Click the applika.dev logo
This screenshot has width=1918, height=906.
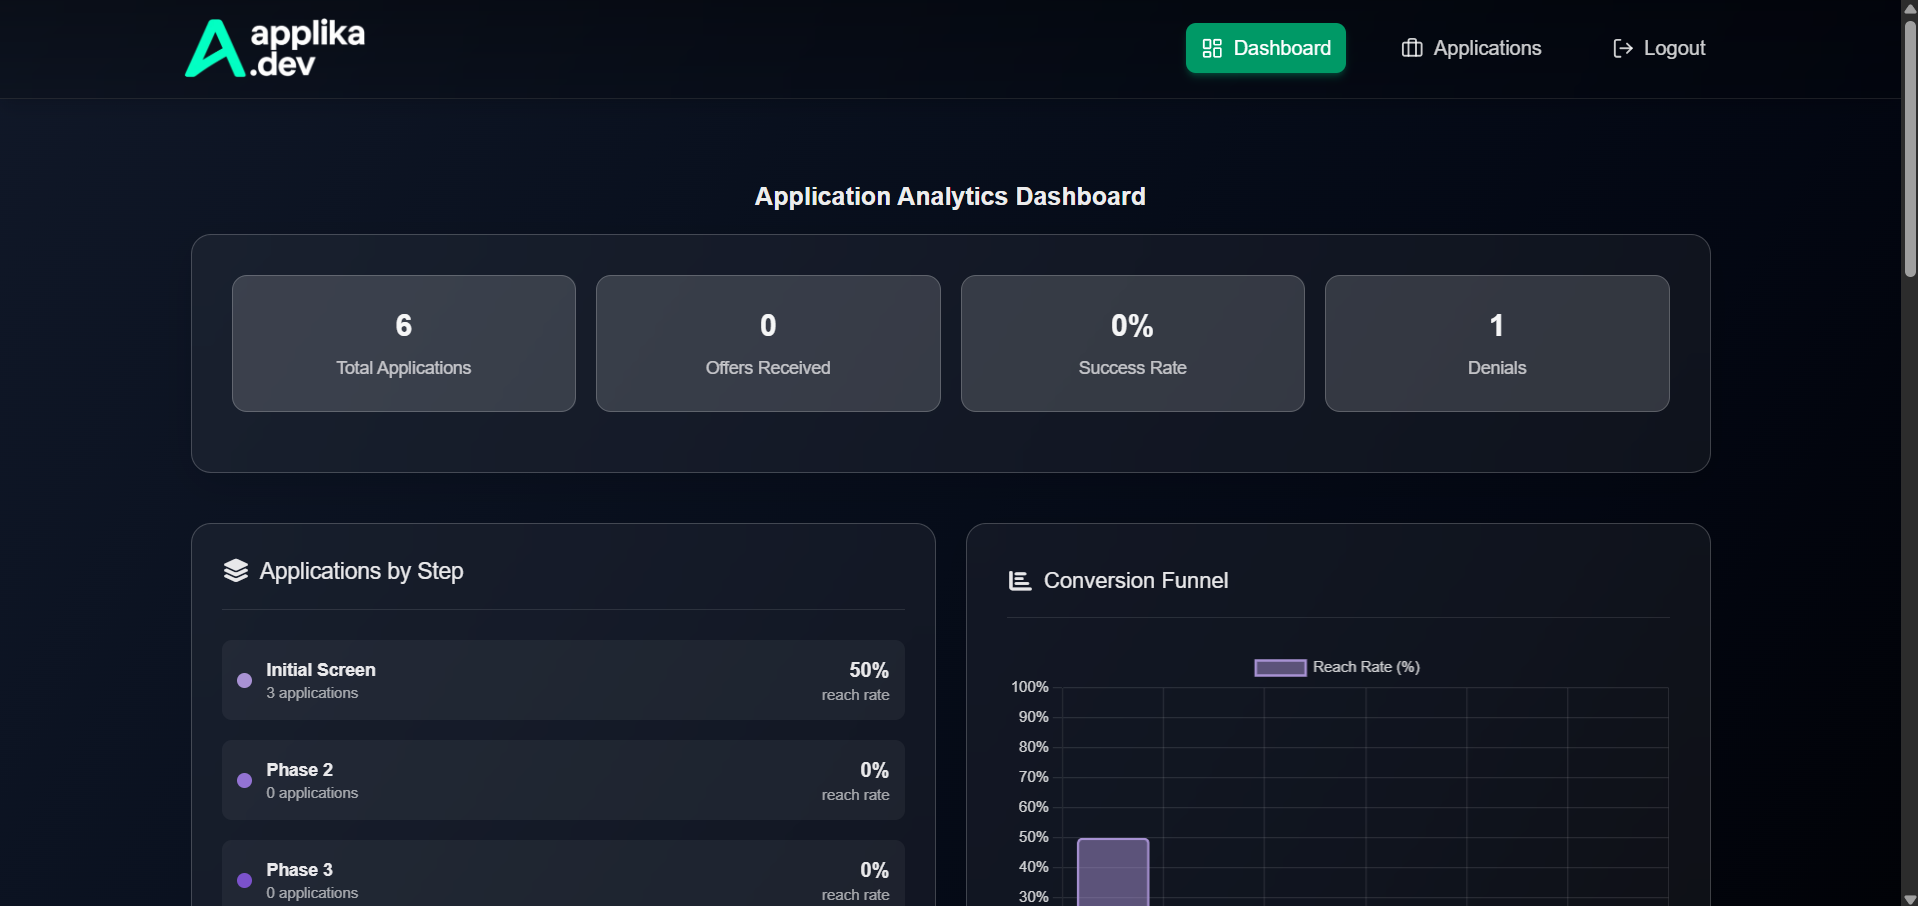(275, 48)
